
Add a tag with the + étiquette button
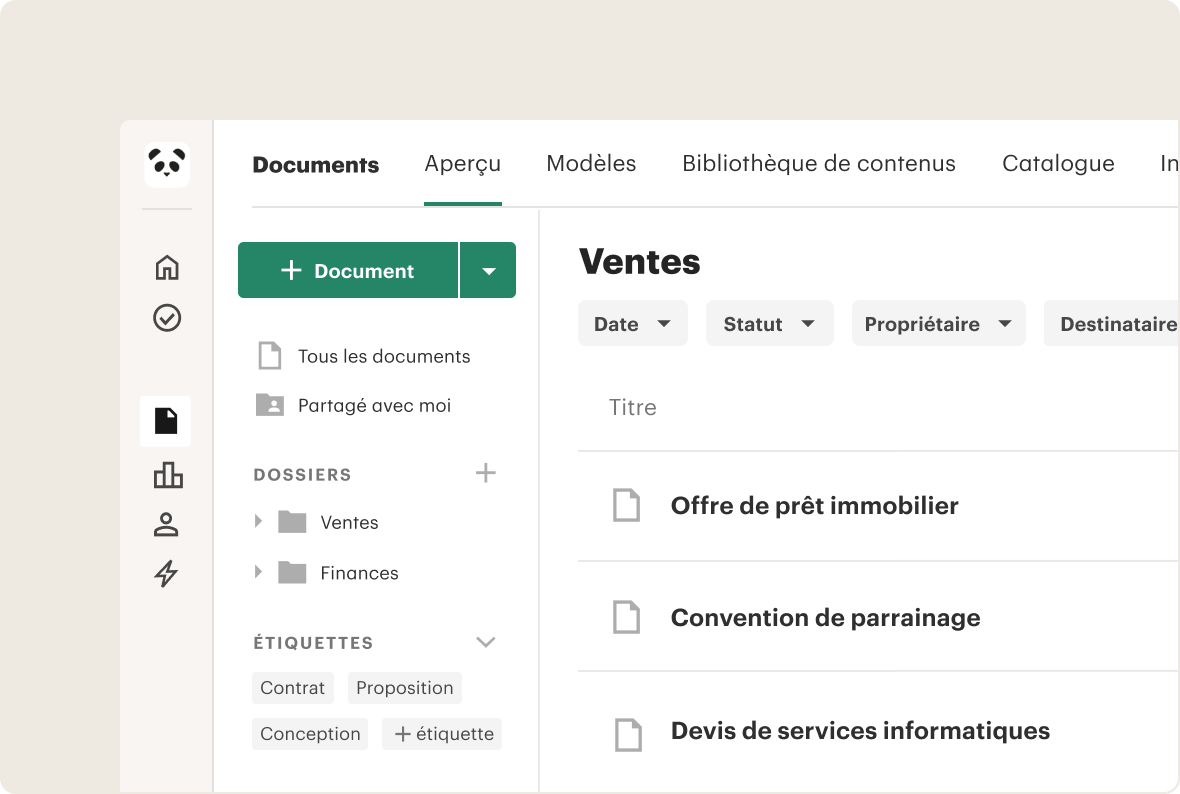coord(442,734)
